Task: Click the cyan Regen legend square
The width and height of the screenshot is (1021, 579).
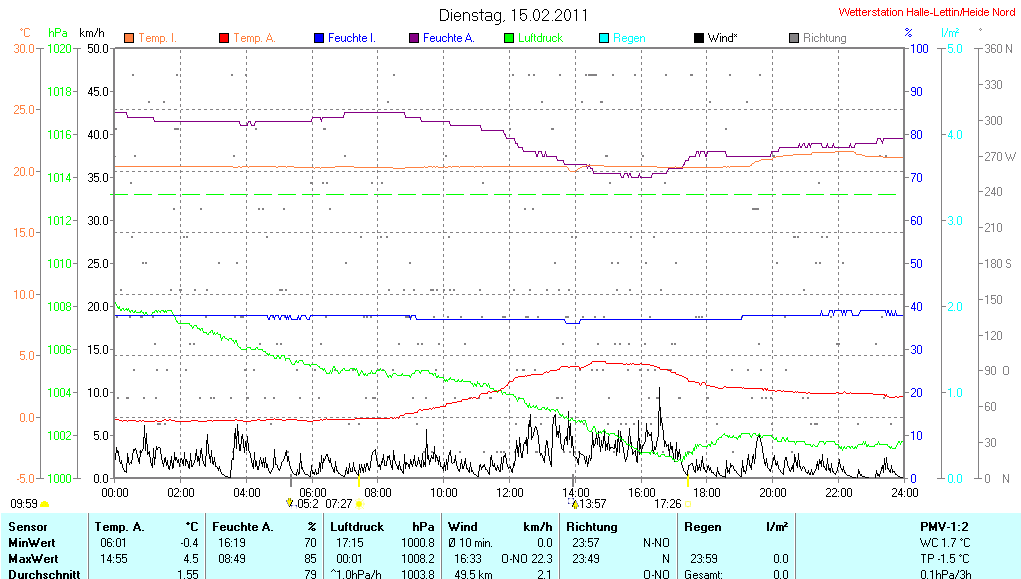Action: coord(604,38)
